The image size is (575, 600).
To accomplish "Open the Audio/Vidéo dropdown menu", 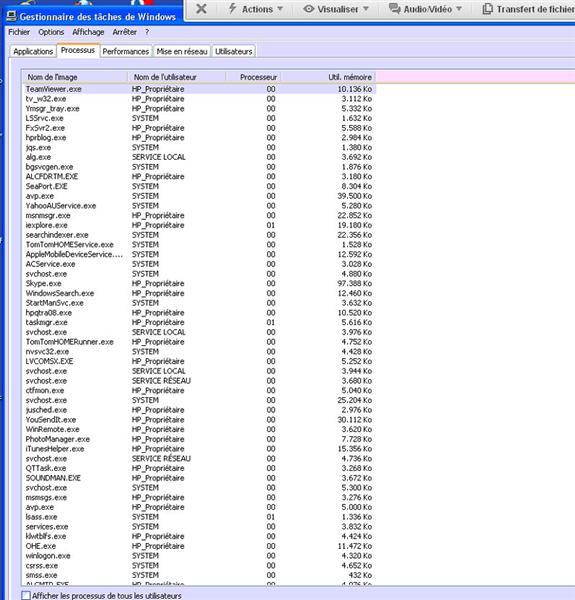I will 425,9.
